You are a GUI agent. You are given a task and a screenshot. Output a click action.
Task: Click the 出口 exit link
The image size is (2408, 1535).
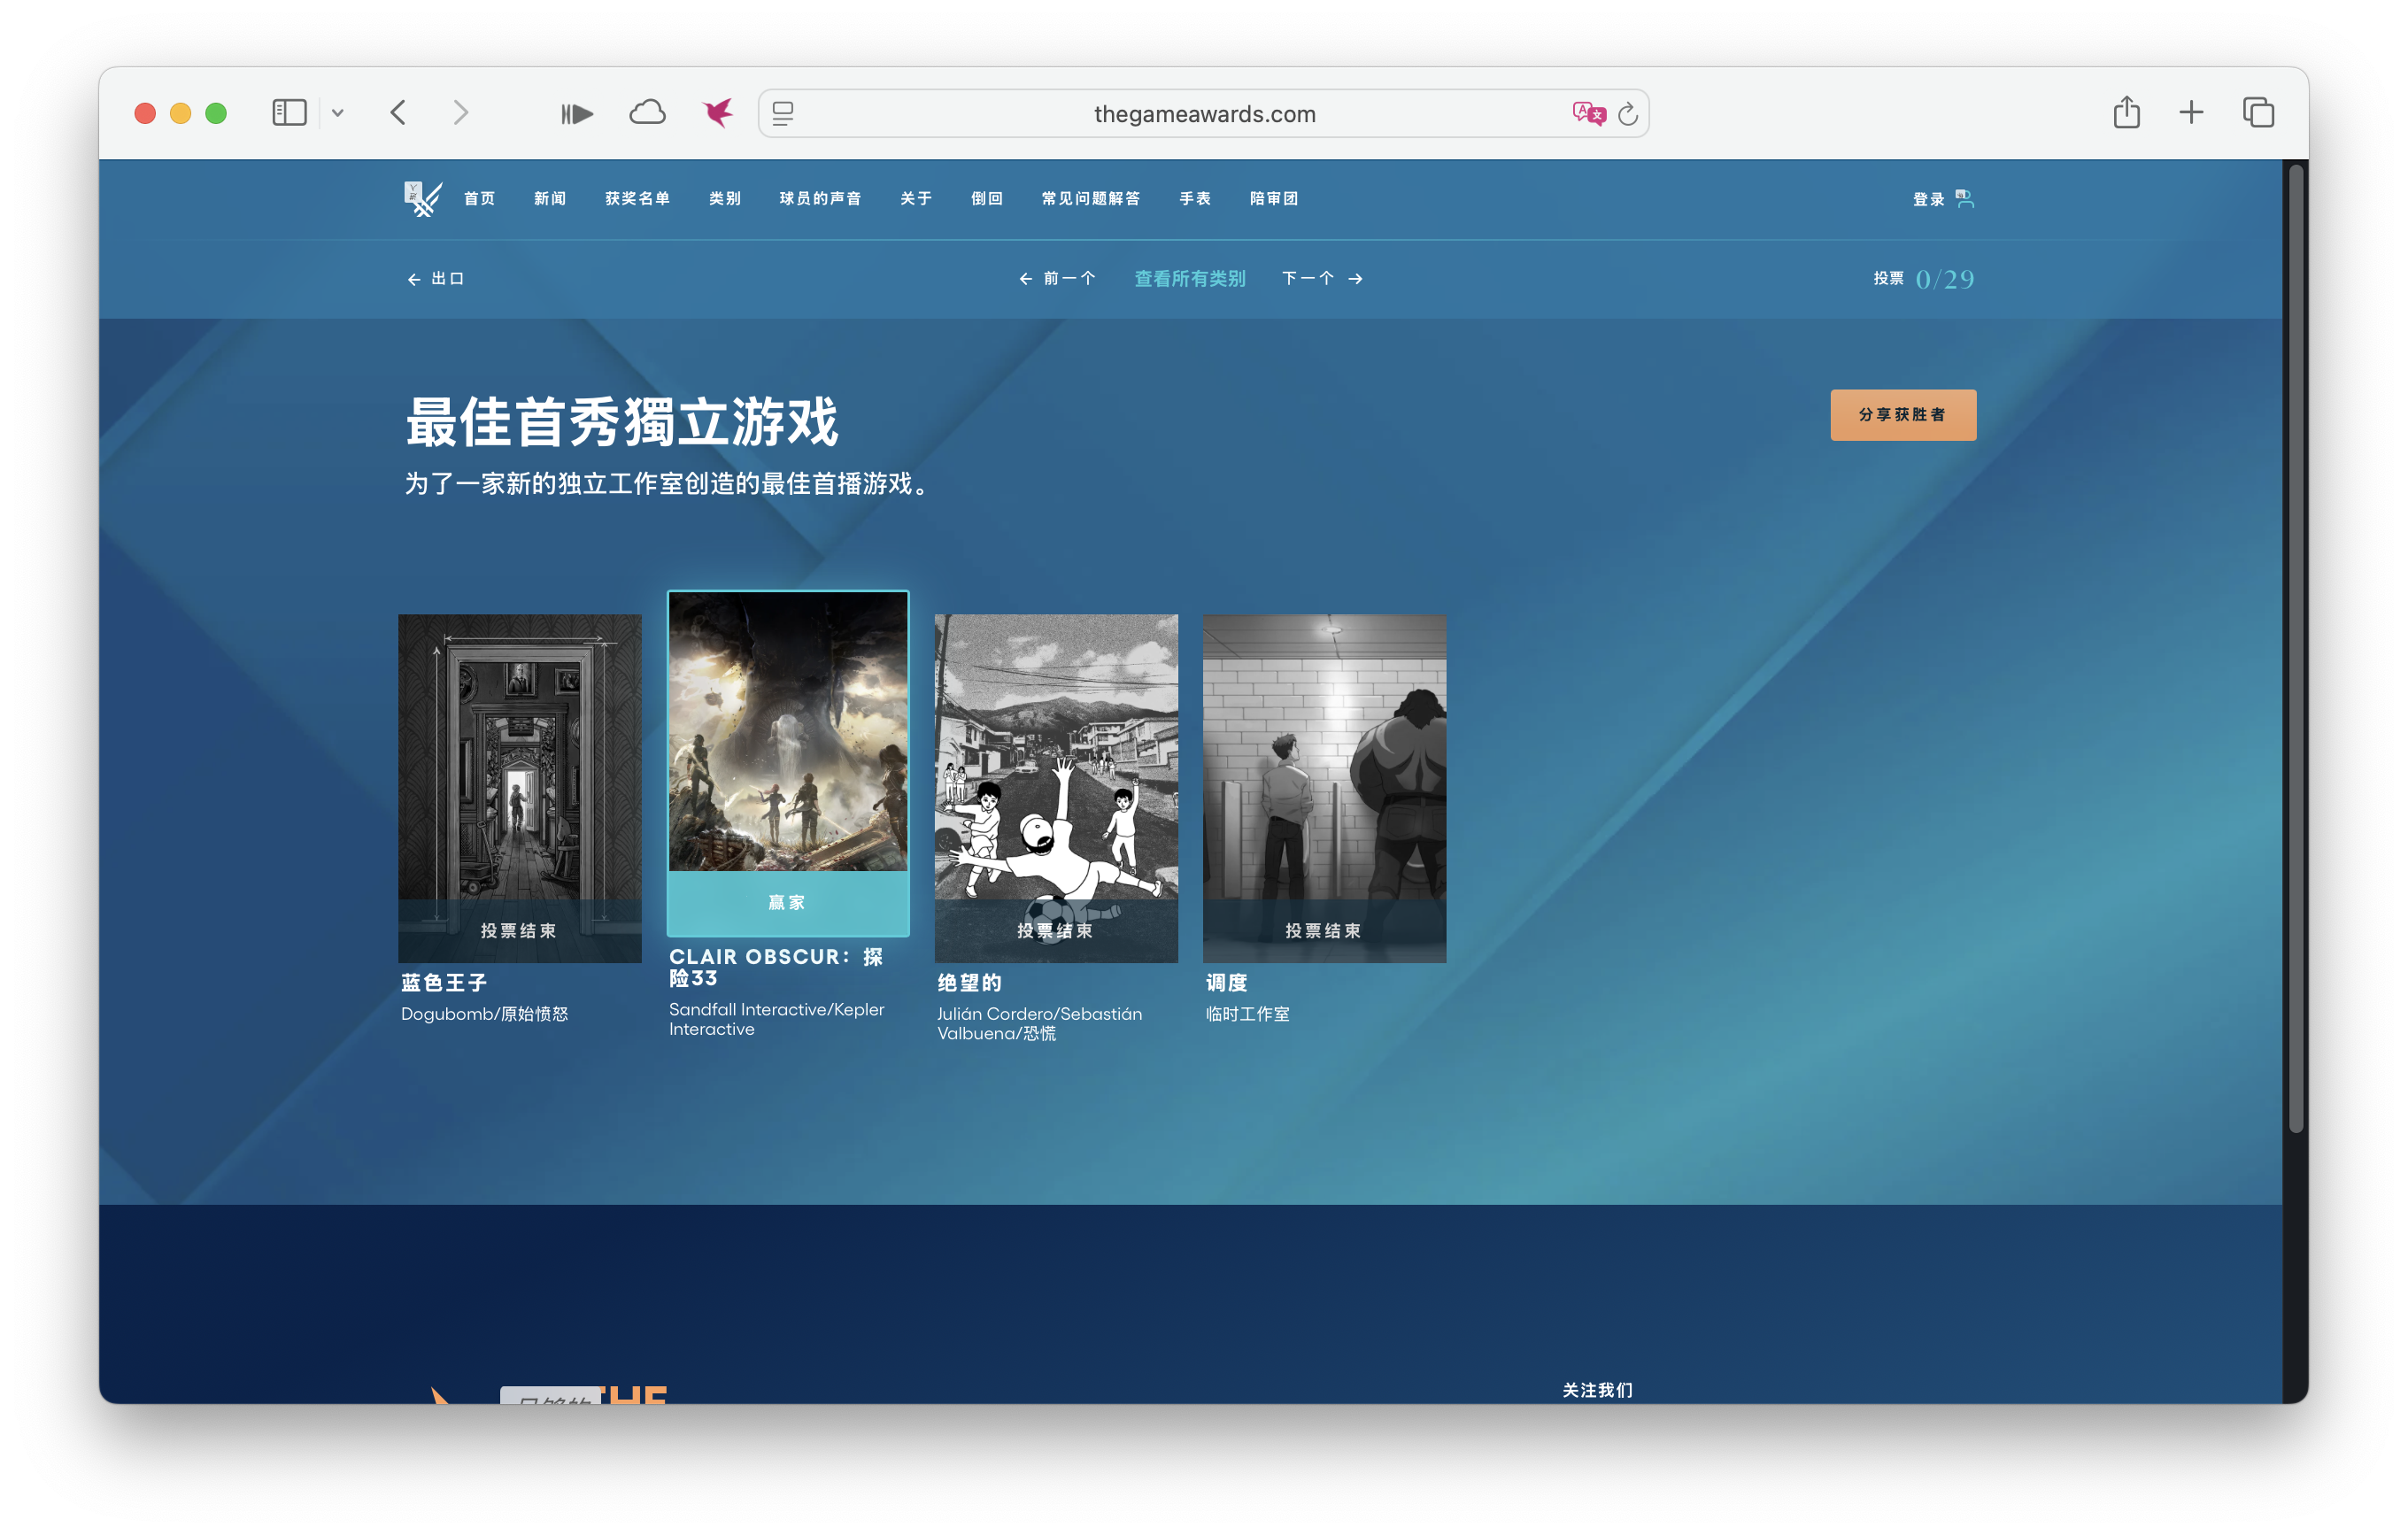click(x=436, y=279)
